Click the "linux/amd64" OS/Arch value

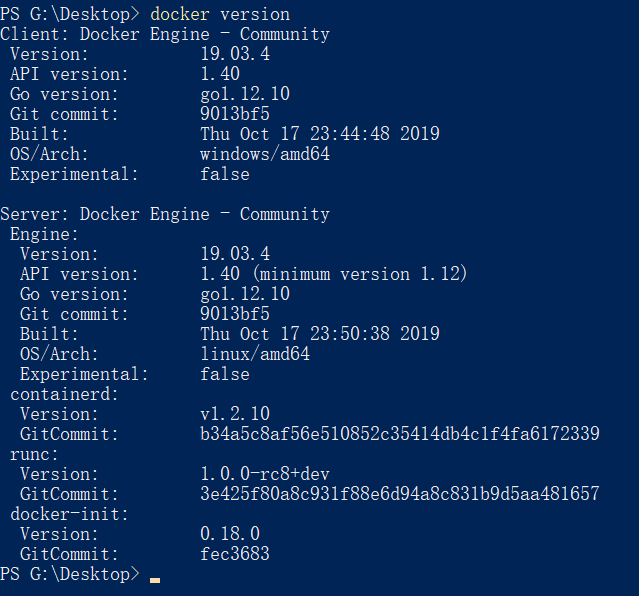[x=255, y=354]
